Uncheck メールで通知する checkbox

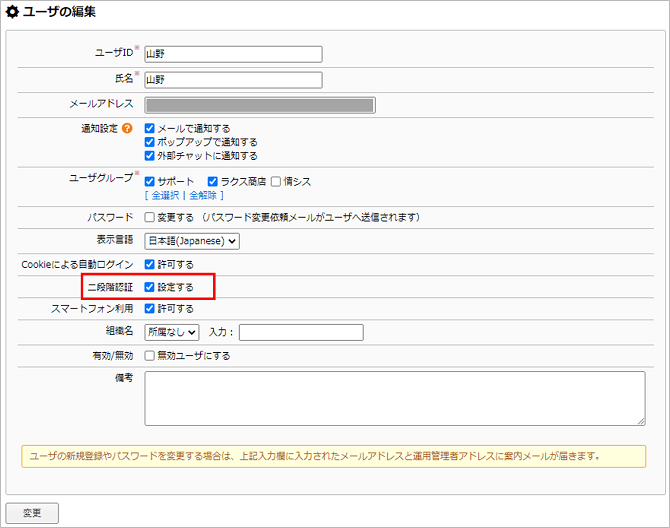click(149, 128)
